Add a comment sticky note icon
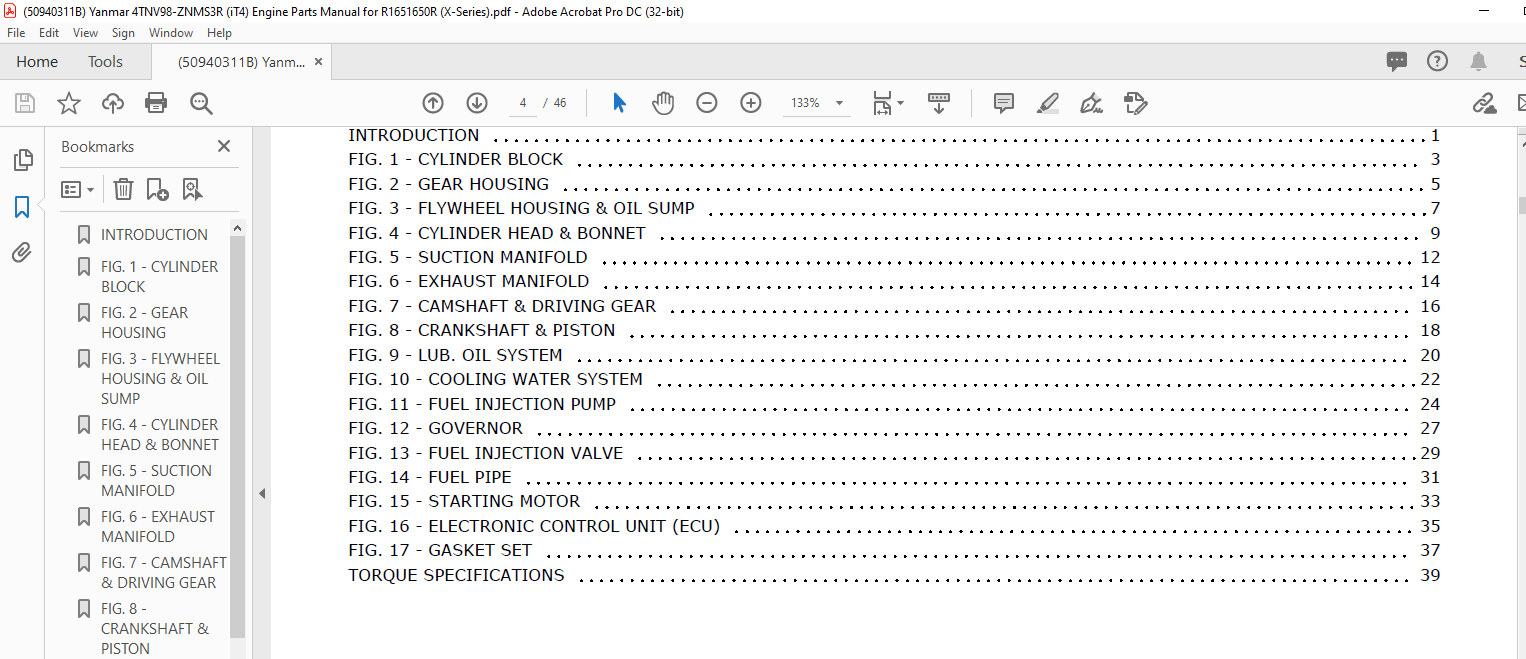 (x=1004, y=103)
